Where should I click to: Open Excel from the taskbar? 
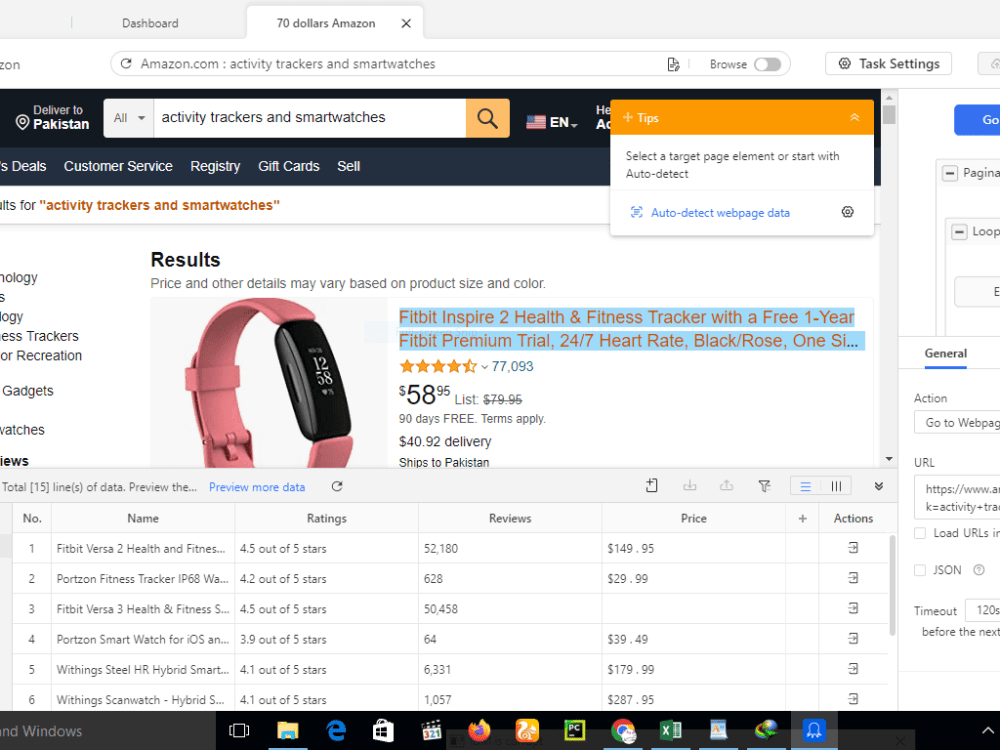pyautogui.click(x=670, y=730)
